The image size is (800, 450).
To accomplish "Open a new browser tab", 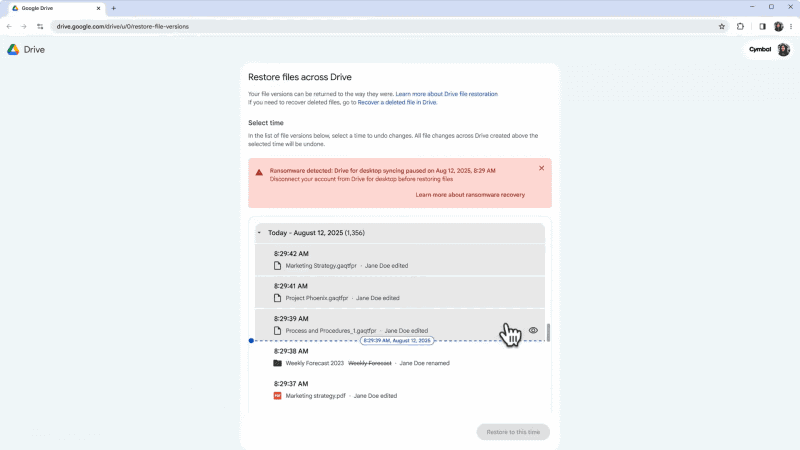I will tap(113, 8).
